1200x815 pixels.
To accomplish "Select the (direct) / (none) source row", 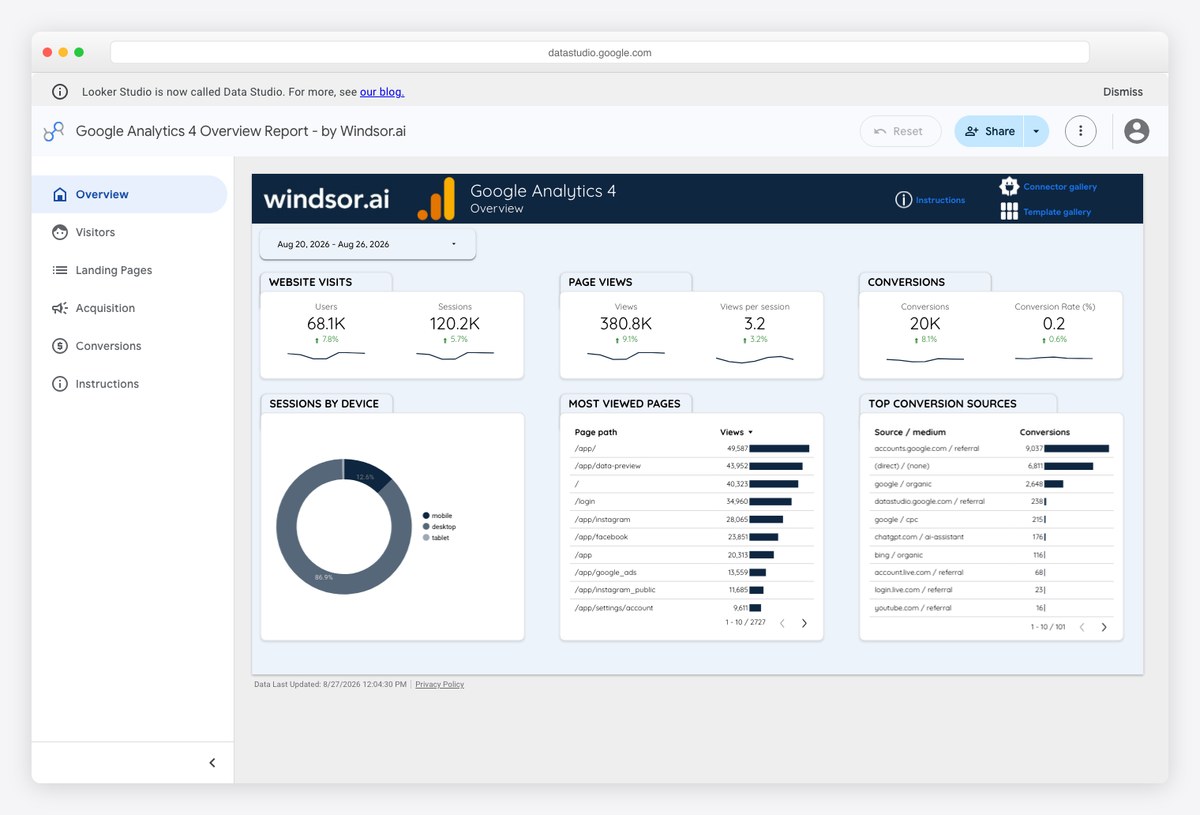I will (x=992, y=466).
